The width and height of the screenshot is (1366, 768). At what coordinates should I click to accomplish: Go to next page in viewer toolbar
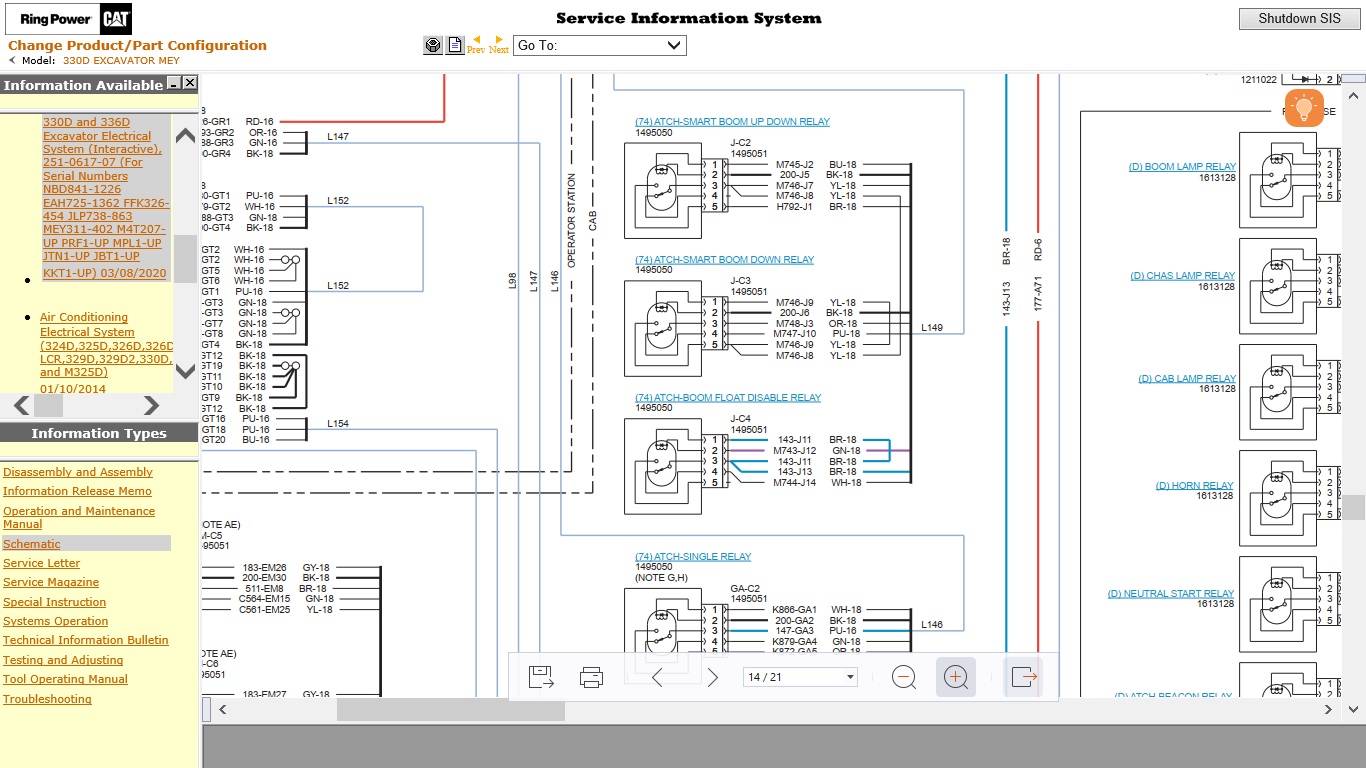(712, 677)
